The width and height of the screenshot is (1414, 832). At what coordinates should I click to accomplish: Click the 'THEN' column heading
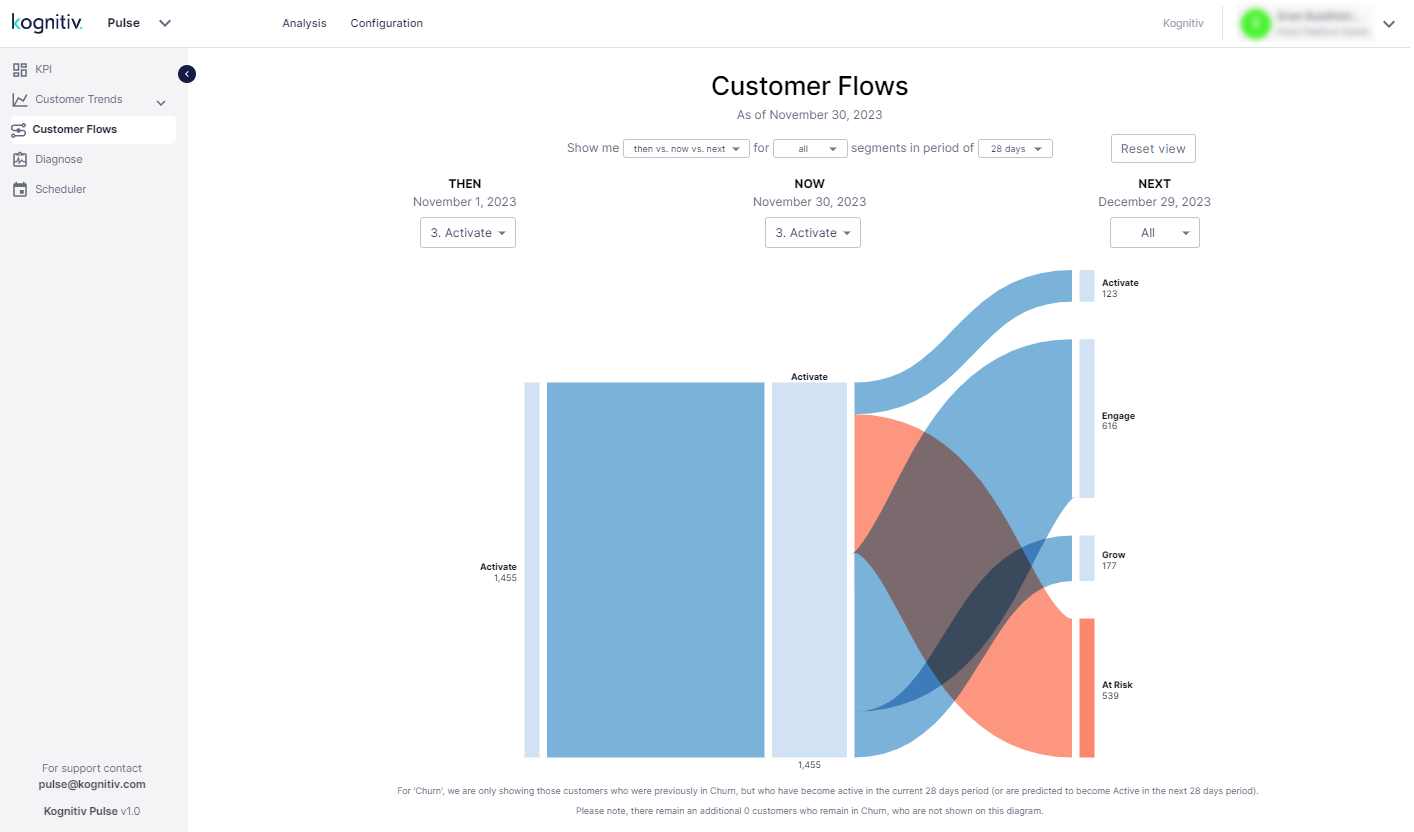[465, 184]
